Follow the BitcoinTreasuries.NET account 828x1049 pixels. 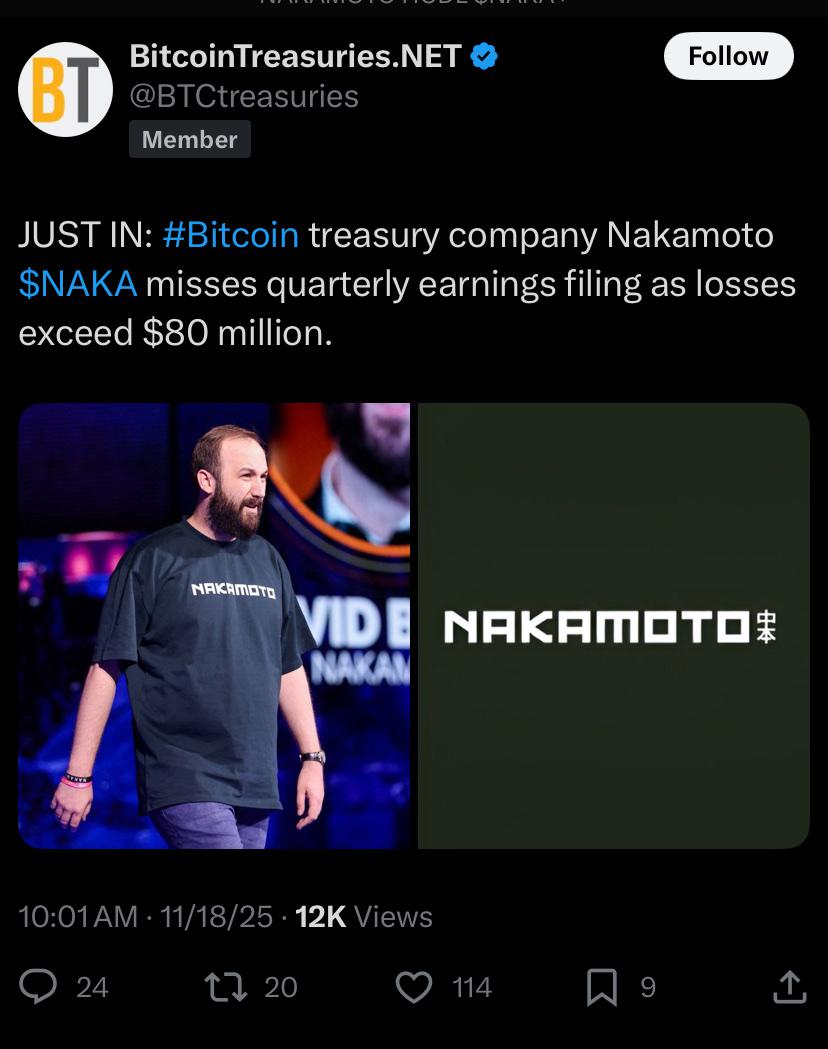tap(728, 56)
